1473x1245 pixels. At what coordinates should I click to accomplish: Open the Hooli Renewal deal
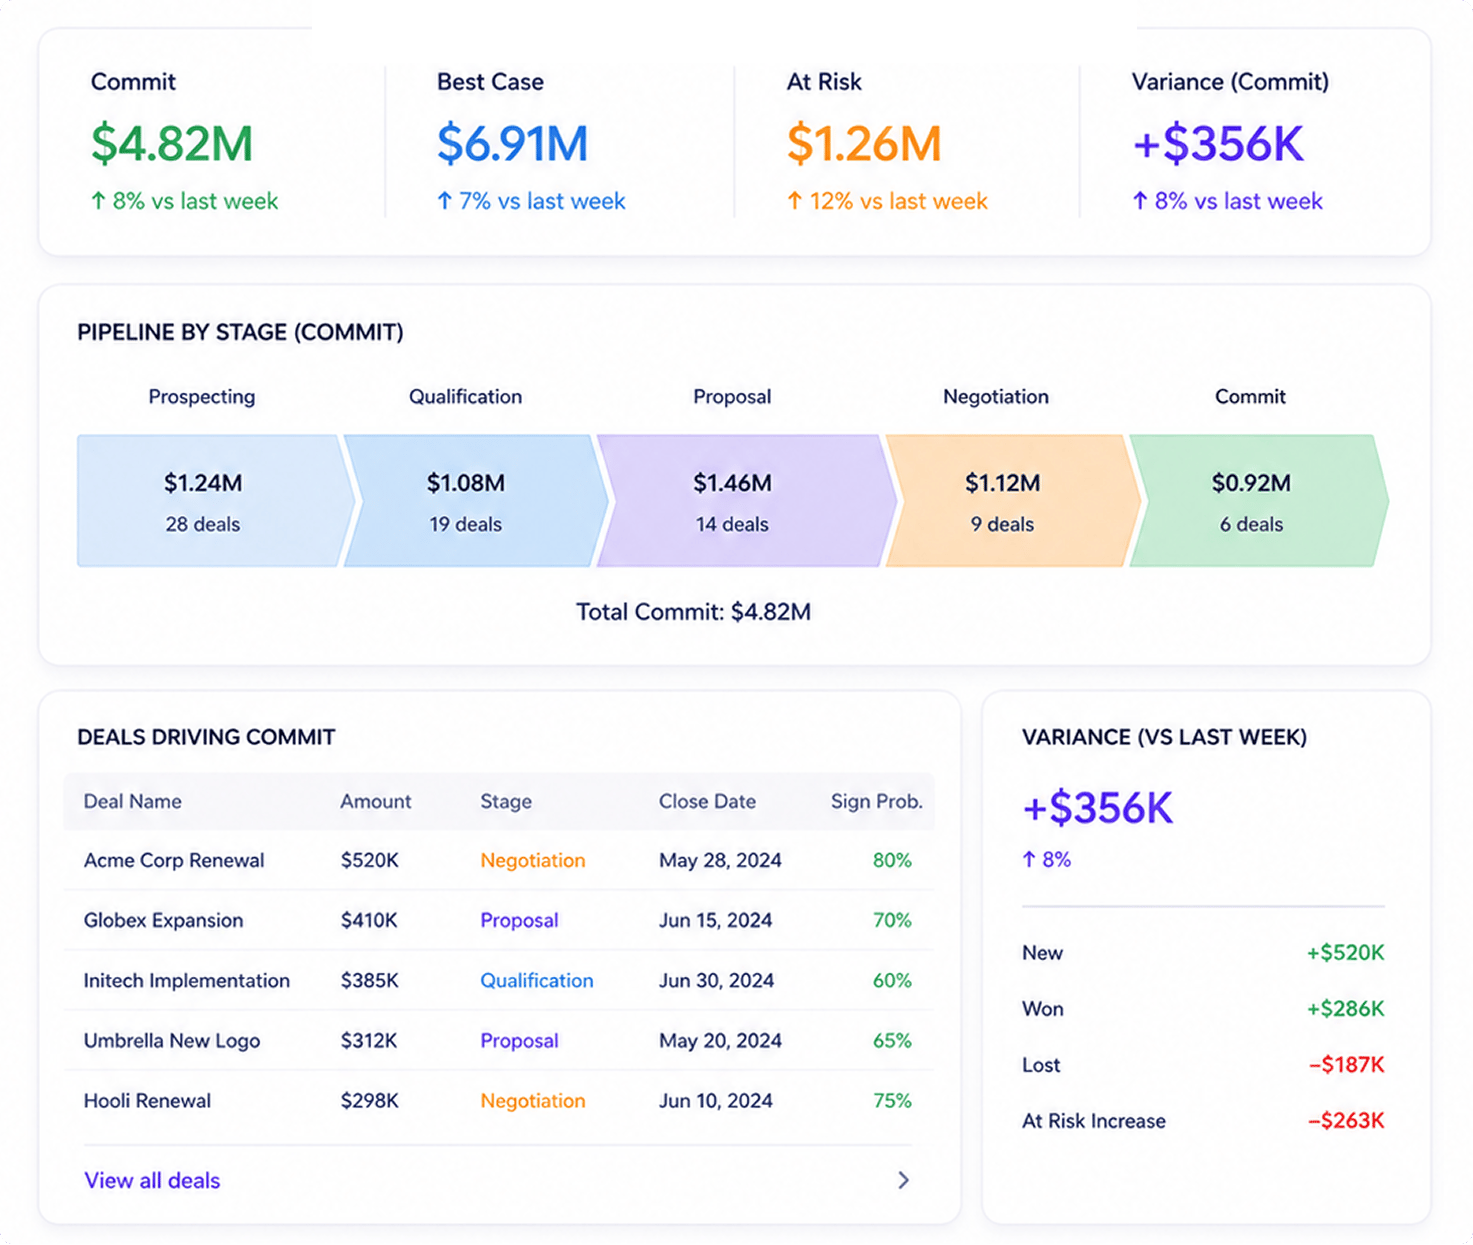148,1100
